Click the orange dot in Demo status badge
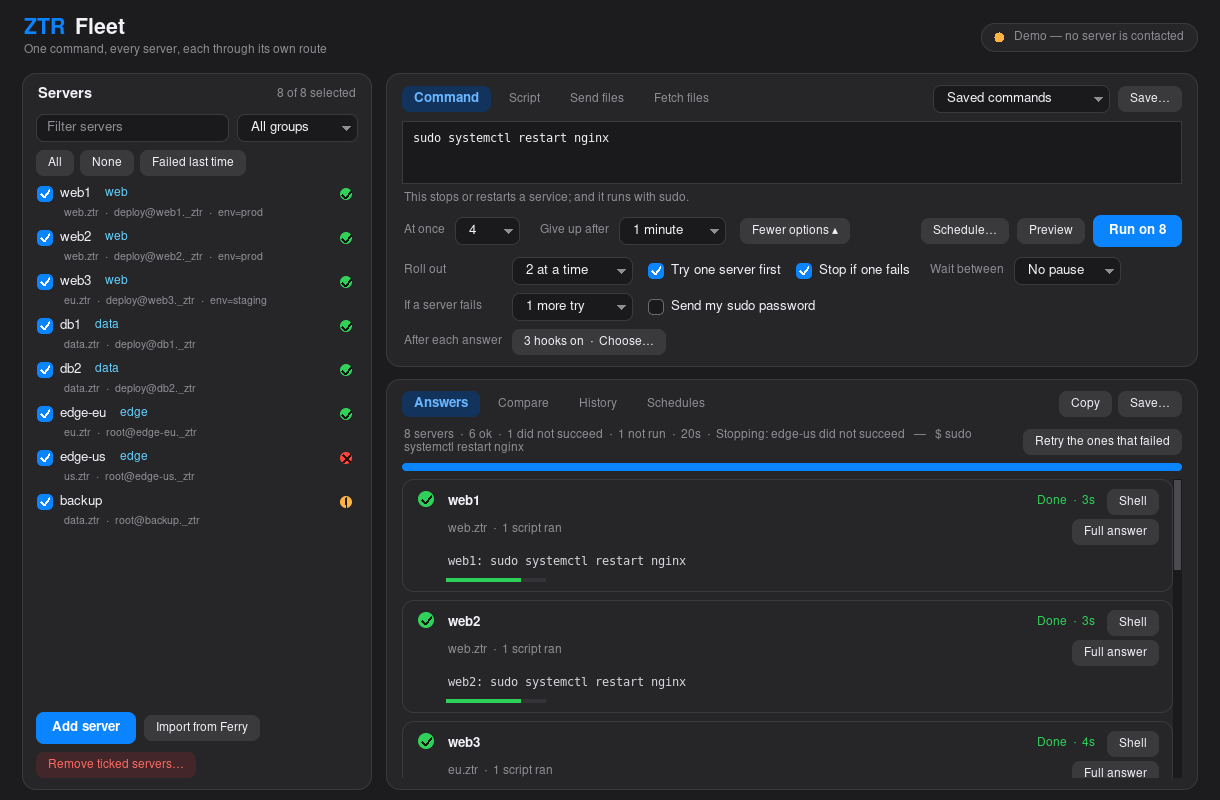This screenshot has height=800, width=1220. click(x=999, y=37)
